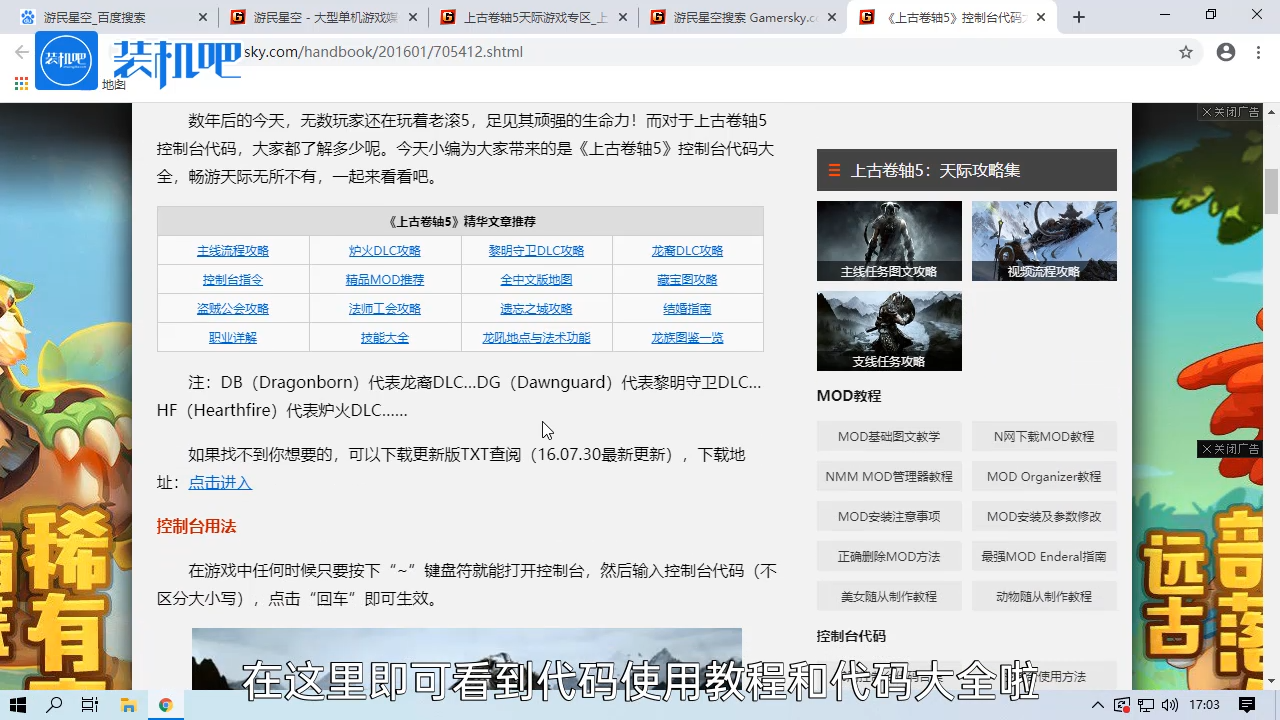Viewport: 1280px width, 720px height.
Task: Click the Windows Start button
Action: (18, 705)
